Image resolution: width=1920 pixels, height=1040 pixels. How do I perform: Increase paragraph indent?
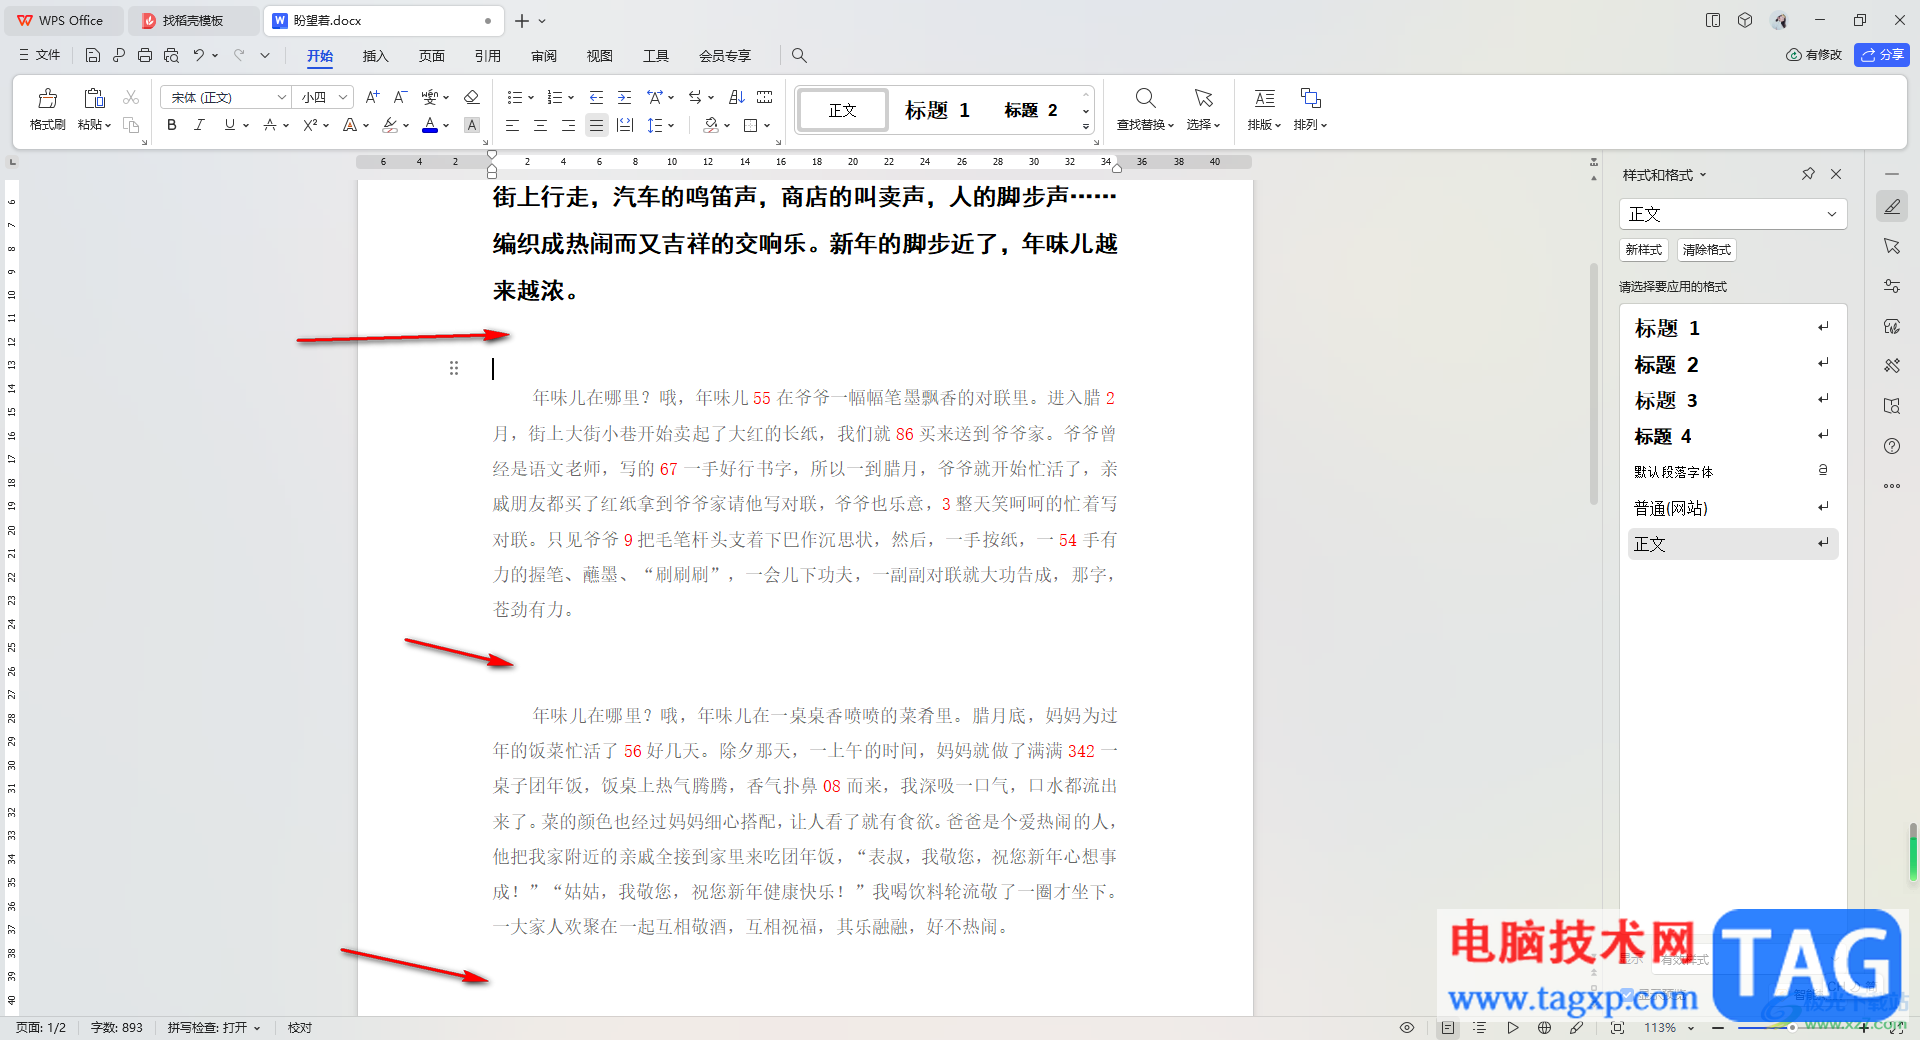[624, 97]
